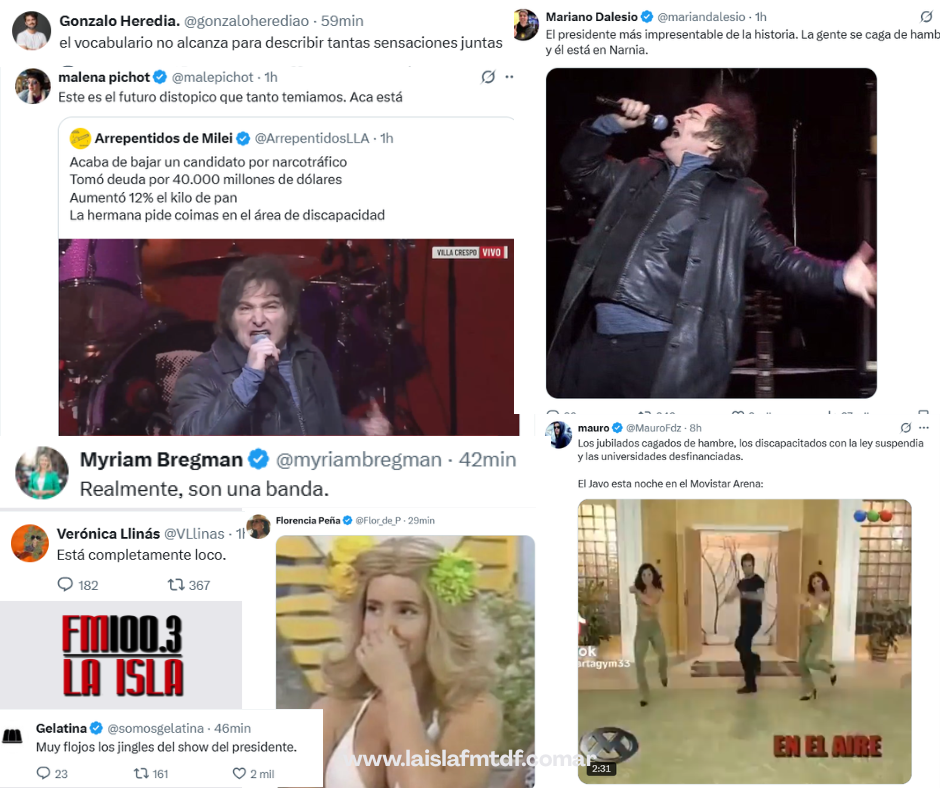Click the Grok icon on malena pichot's tweet

(x=488, y=77)
